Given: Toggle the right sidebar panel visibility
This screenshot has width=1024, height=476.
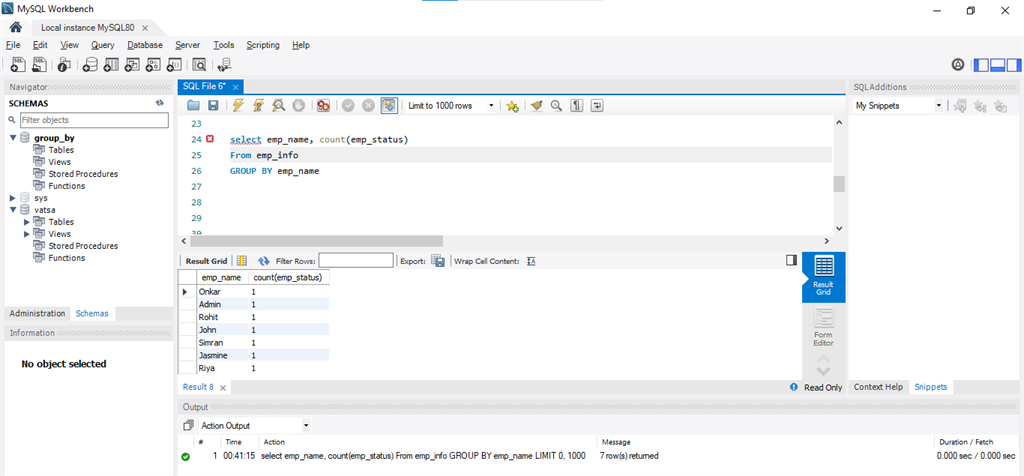Looking at the screenshot, I should [x=1013, y=65].
